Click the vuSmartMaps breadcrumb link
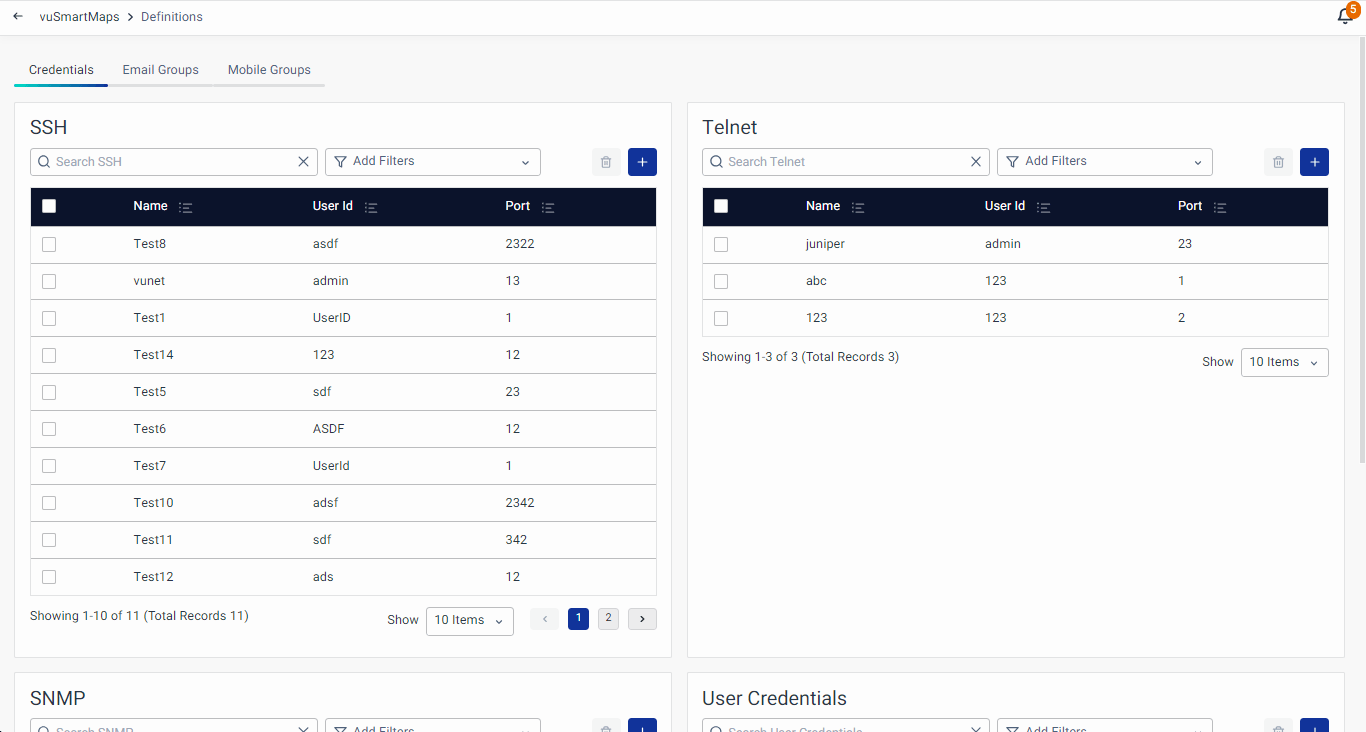This screenshot has width=1366, height=732. (79, 17)
